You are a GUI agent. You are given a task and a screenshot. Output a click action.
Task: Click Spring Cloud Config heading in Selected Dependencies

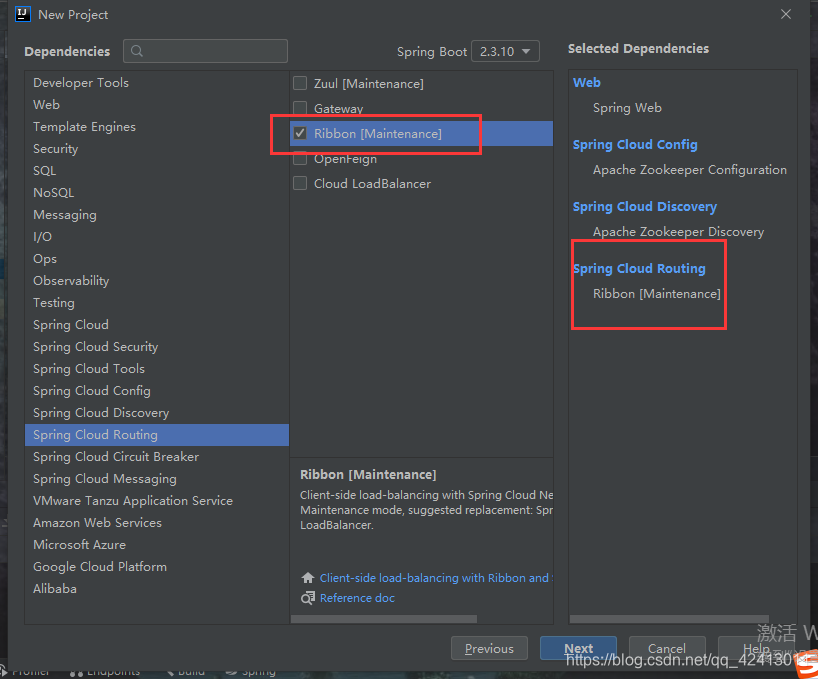[x=635, y=144]
